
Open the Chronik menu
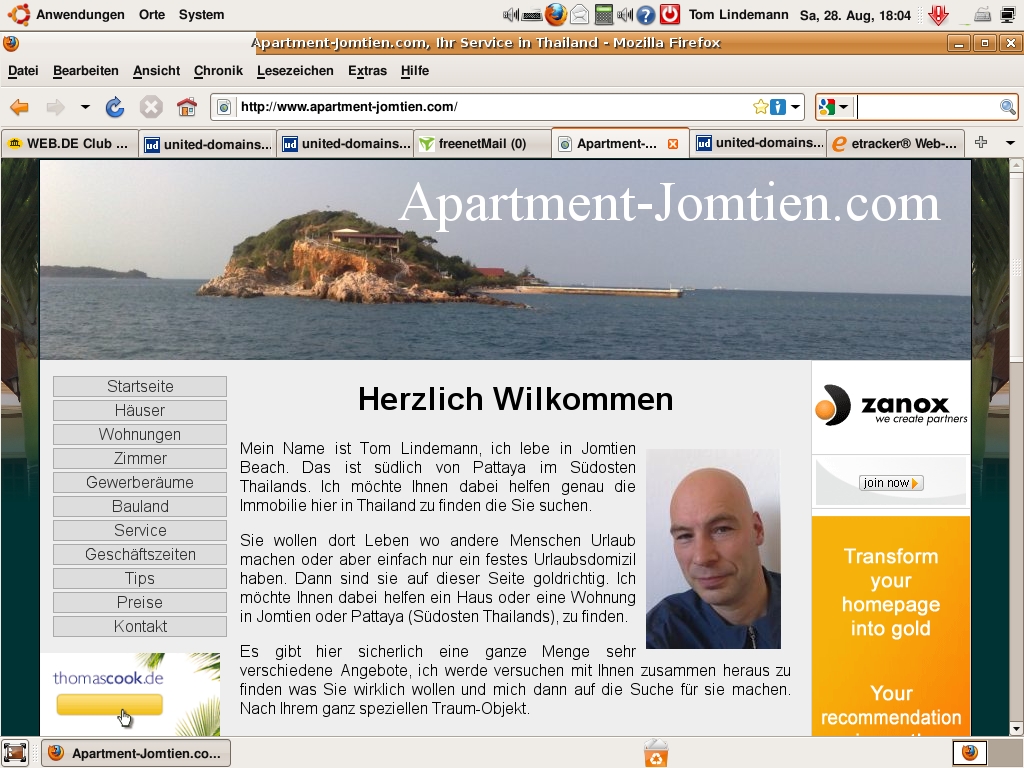218,71
